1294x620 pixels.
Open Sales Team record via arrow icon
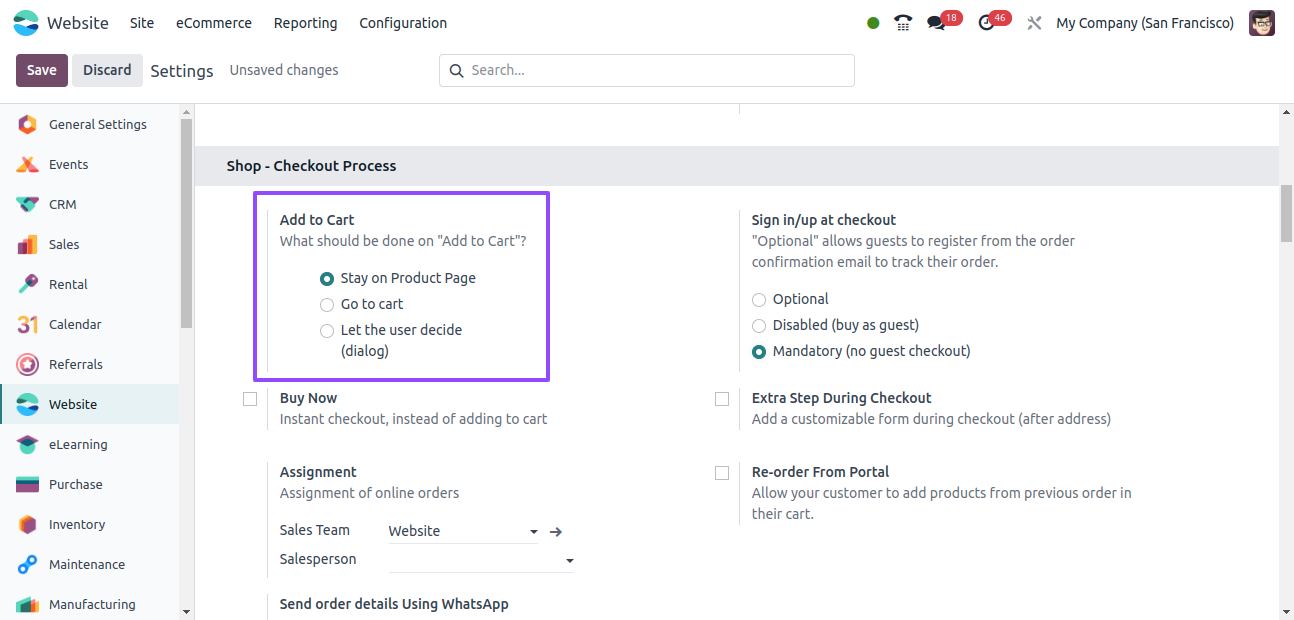(x=557, y=532)
